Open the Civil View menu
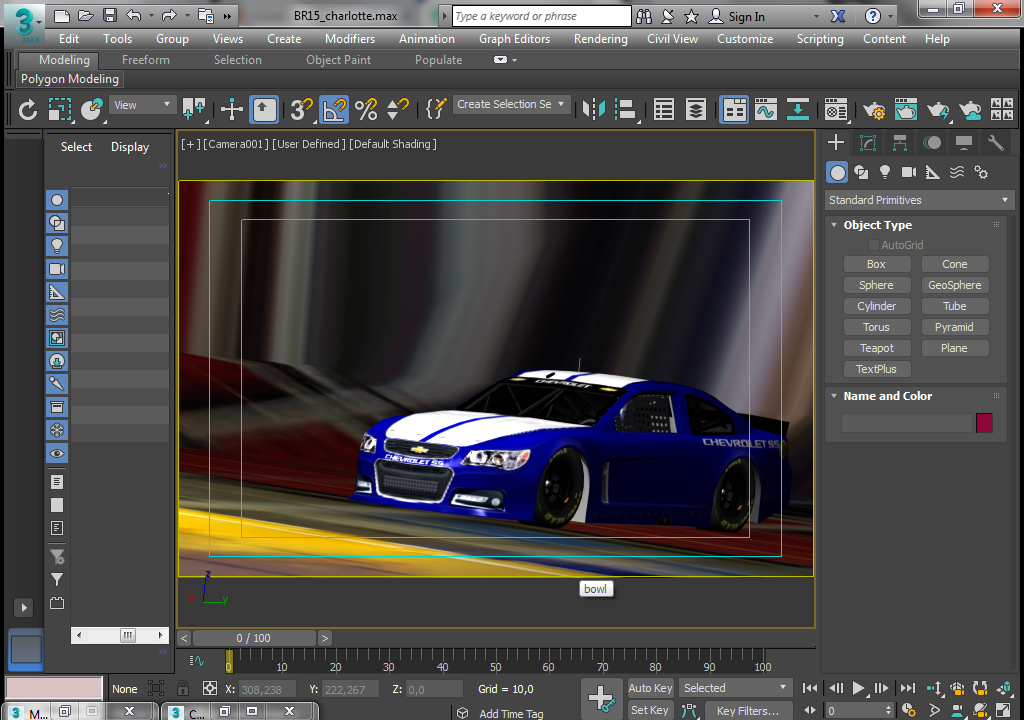The width and height of the screenshot is (1024, 720). point(672,39)
